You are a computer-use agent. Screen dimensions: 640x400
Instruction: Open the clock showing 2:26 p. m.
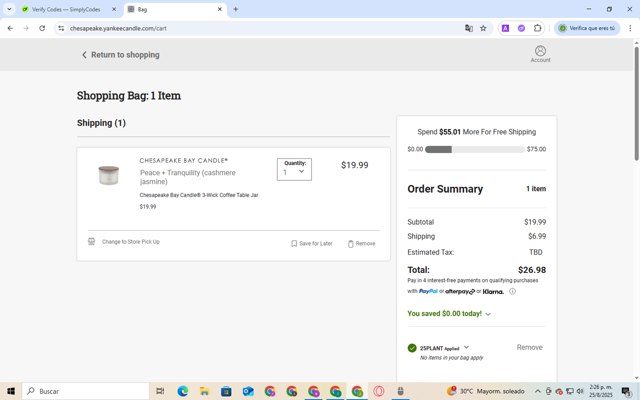pyautogui.click(x=601, y=391)
